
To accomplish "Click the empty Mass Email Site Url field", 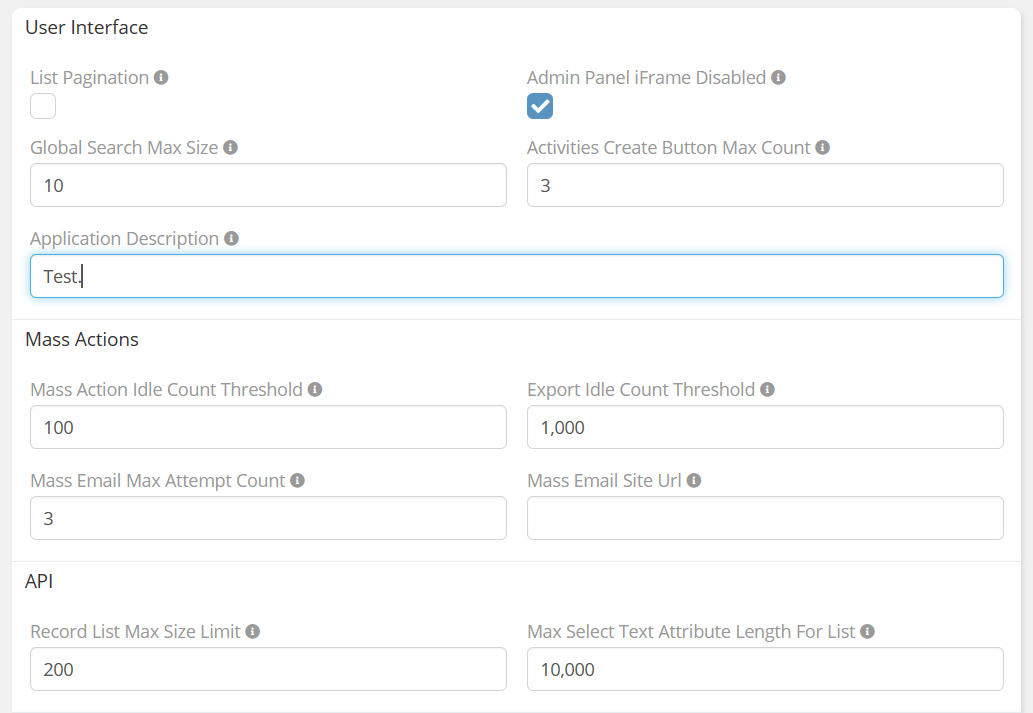I will click(x=765, y=518).
